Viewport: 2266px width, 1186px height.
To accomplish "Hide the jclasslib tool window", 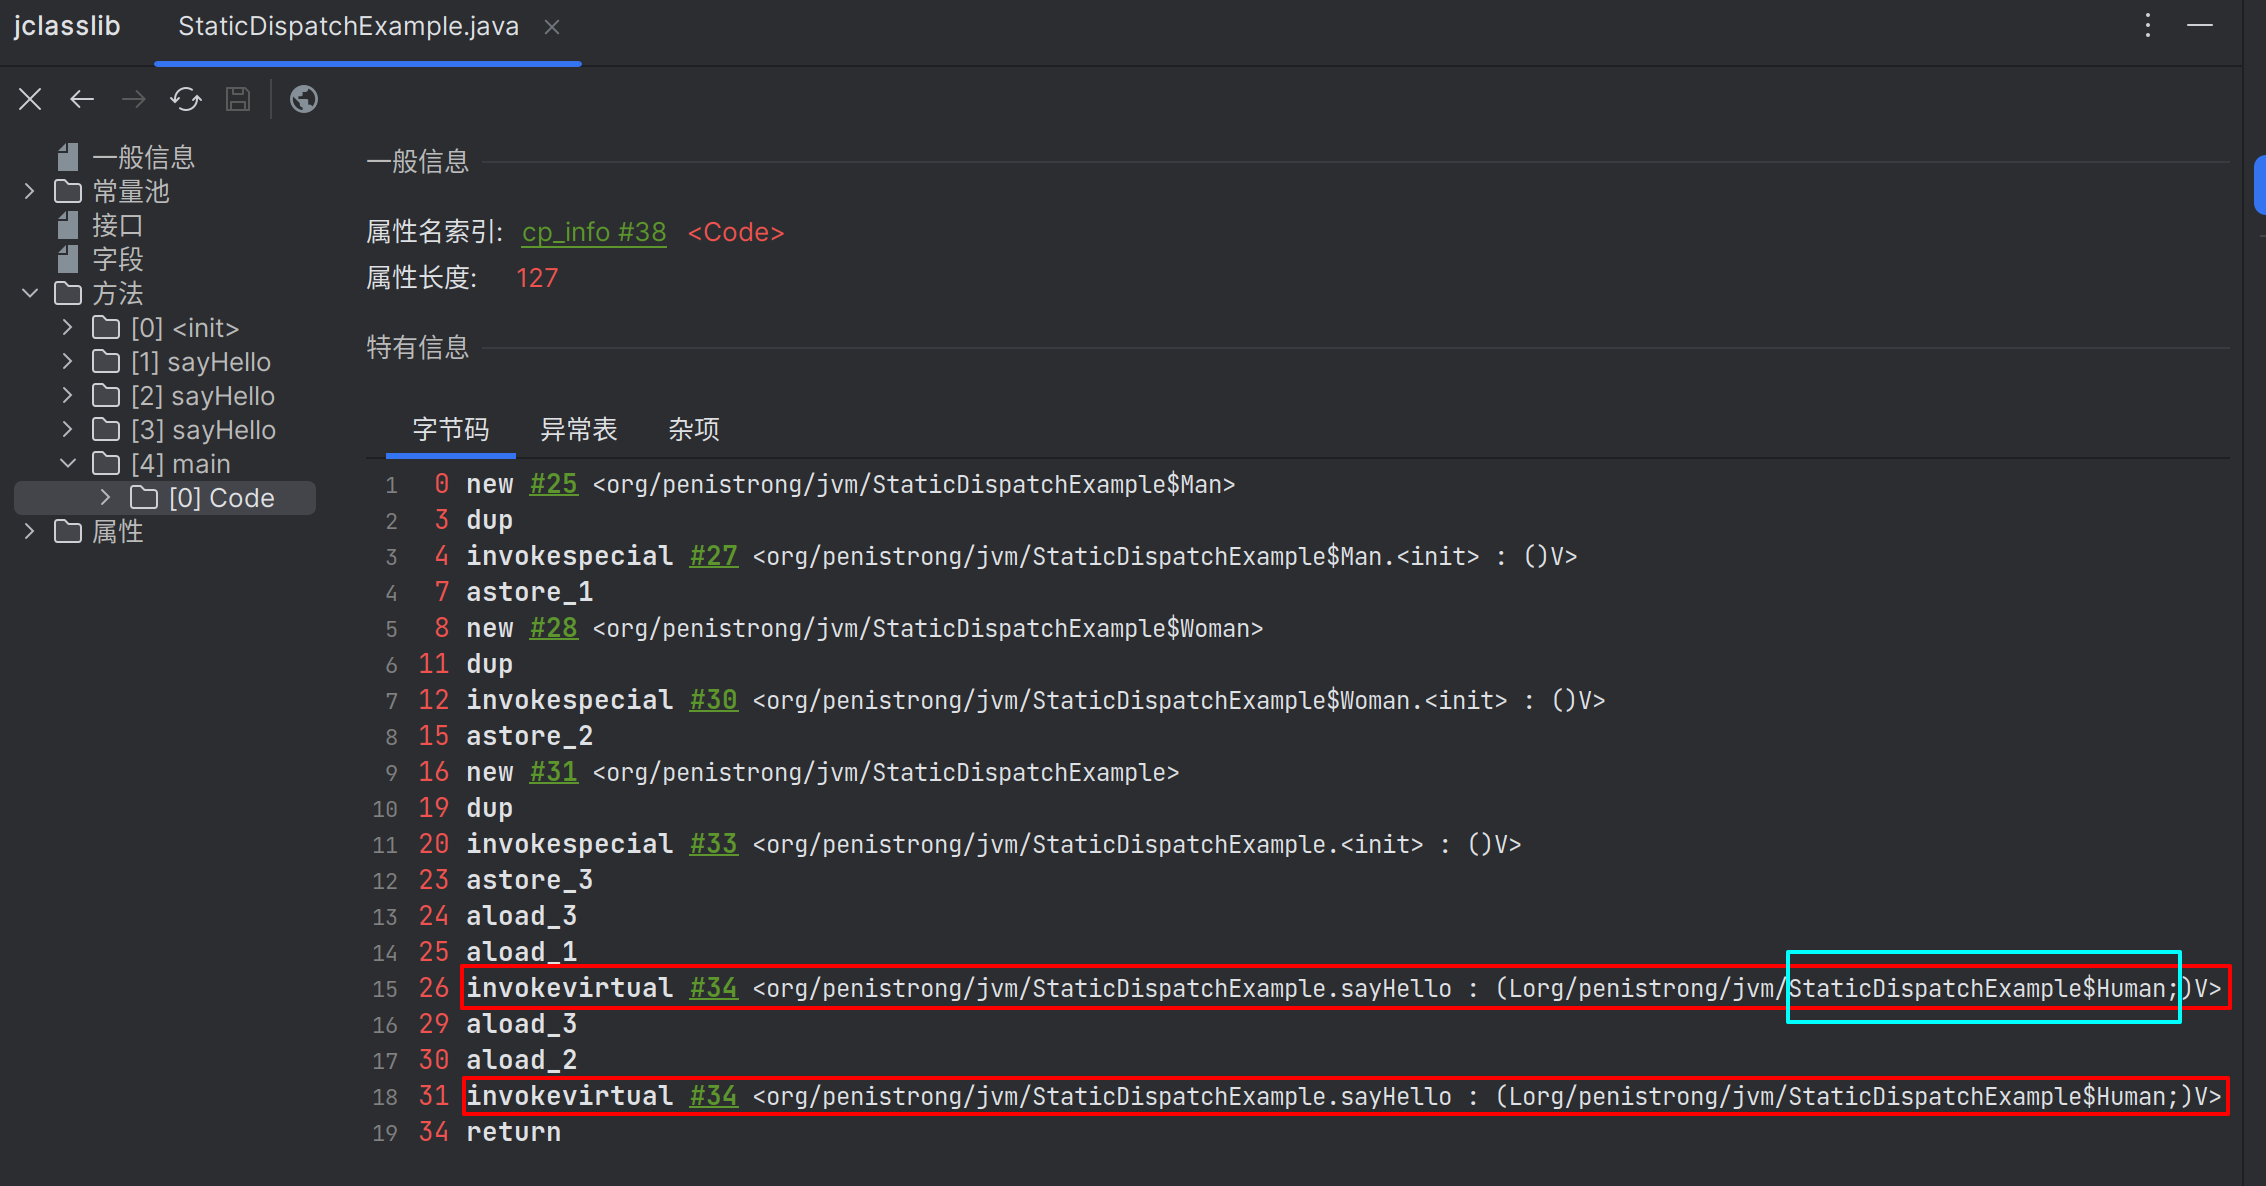I will tap(2200, 26).
